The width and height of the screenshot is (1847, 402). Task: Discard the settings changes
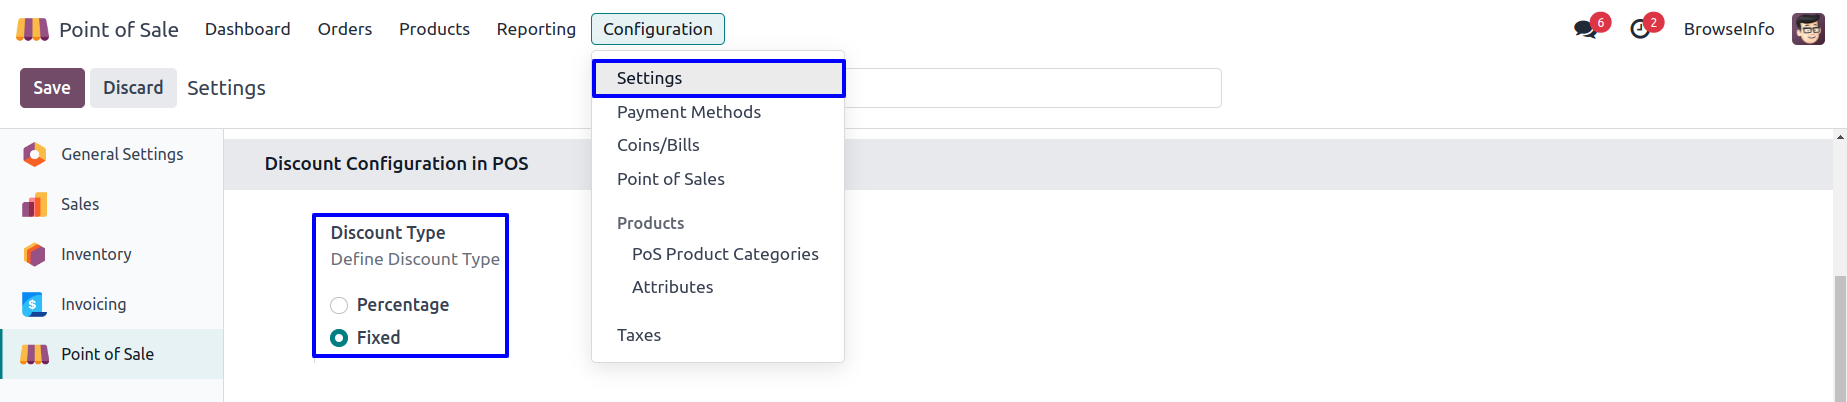(x=133, y=88)
